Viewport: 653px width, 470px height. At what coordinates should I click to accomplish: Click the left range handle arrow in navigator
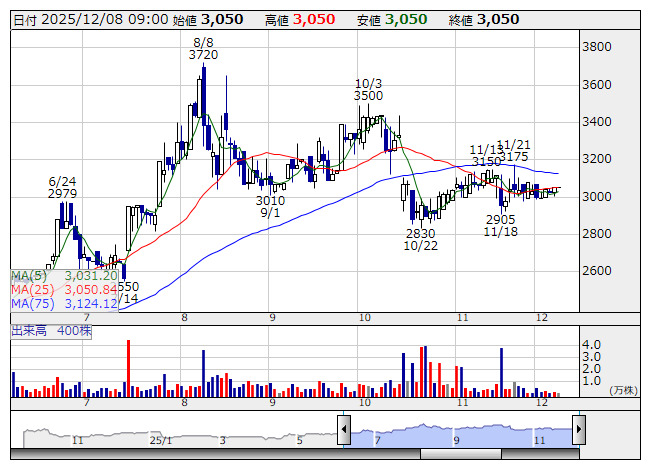[x=344, y=430]
